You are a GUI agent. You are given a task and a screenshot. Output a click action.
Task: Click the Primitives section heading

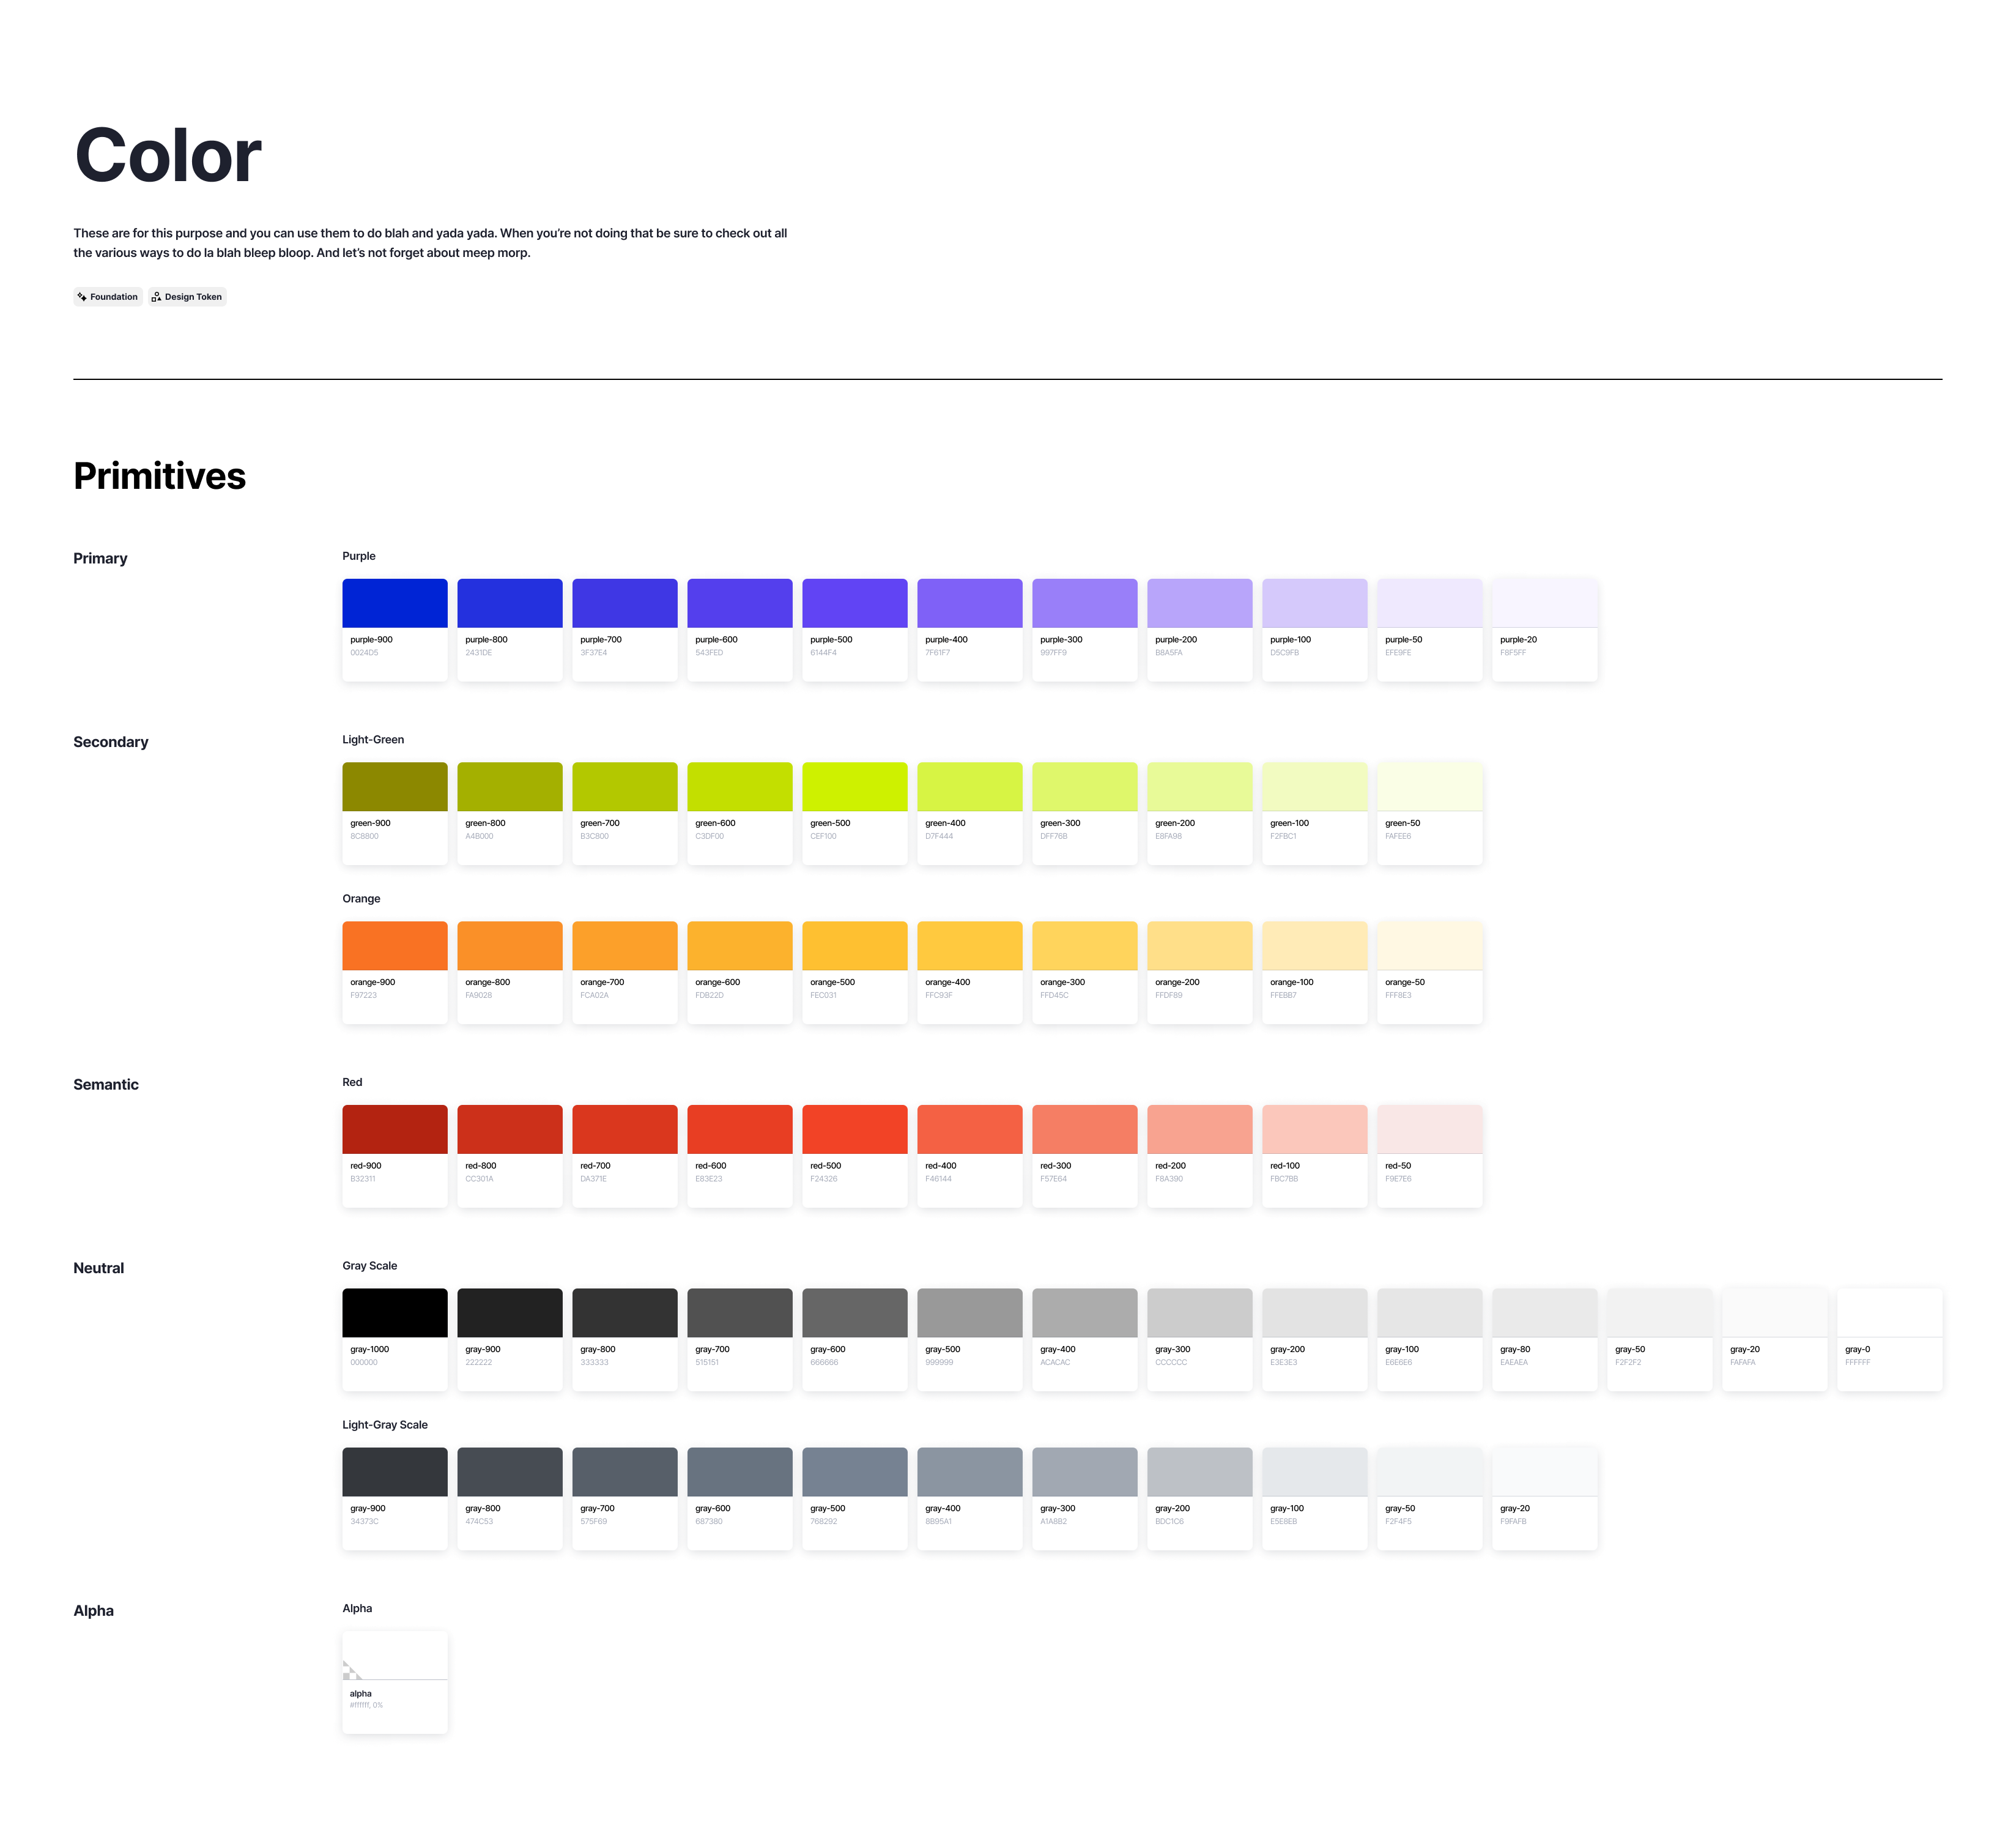[159, 476]
